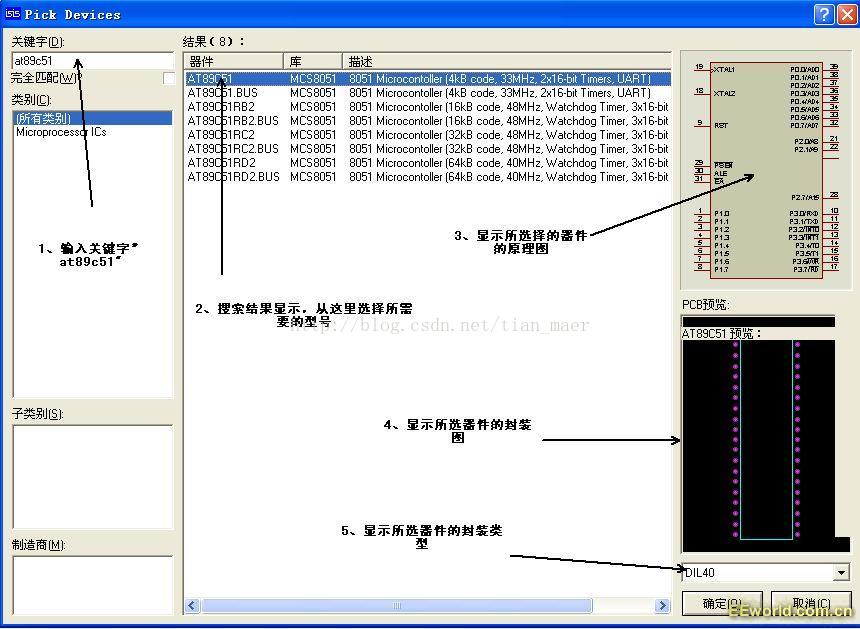Close the Pick Devices dialog
The image size is (860, 629).
click(846, 14)
